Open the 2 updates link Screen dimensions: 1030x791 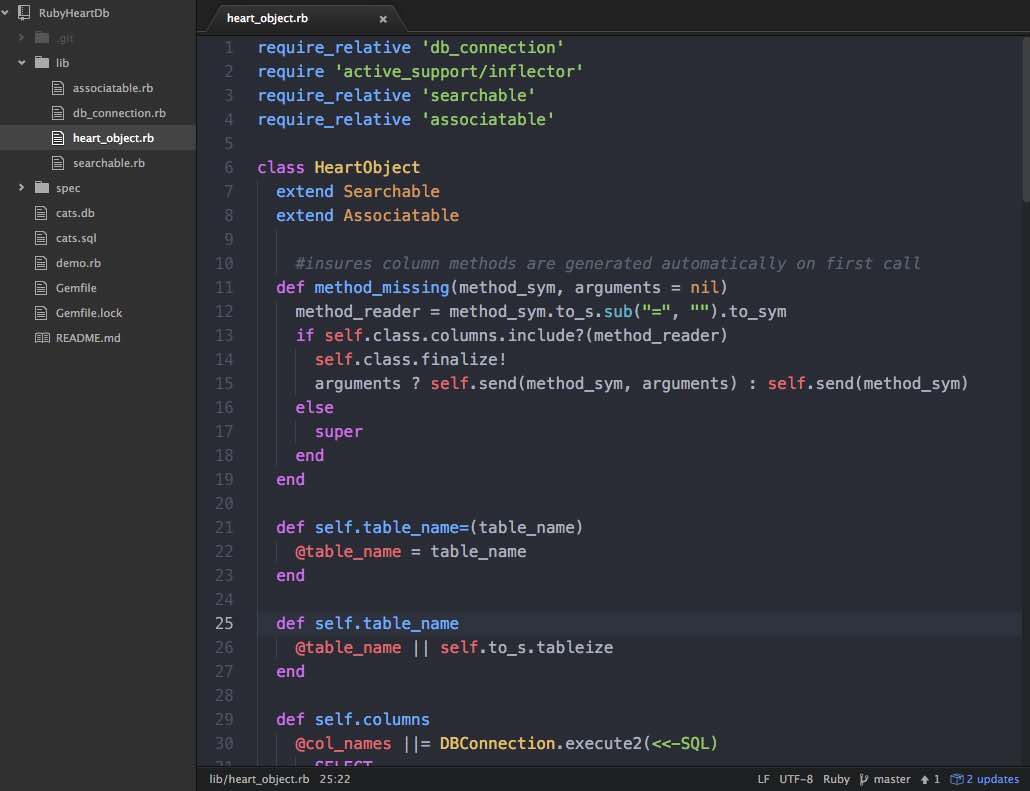[x=991, y=779]
